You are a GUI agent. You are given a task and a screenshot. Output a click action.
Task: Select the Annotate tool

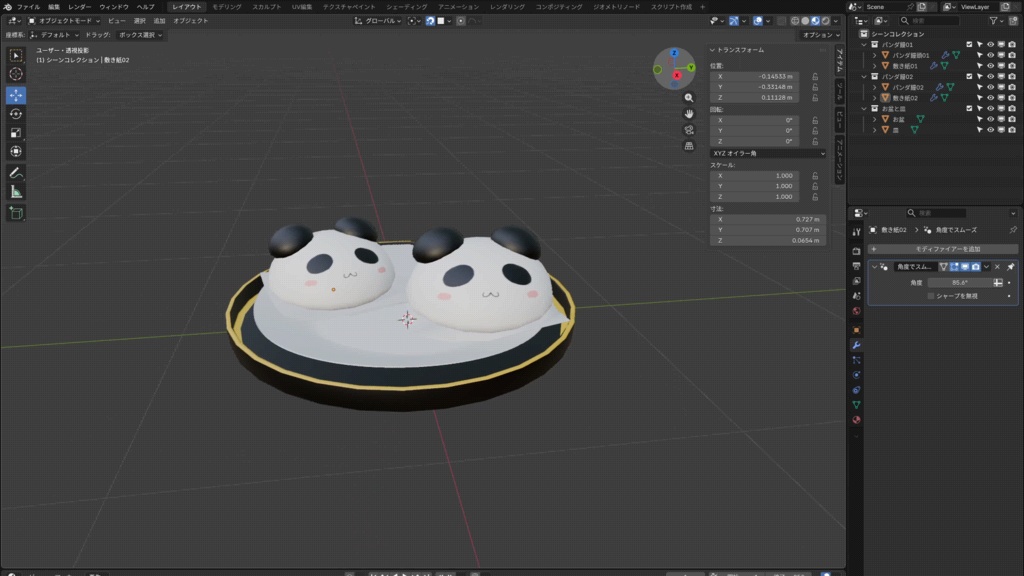(15, 173)
